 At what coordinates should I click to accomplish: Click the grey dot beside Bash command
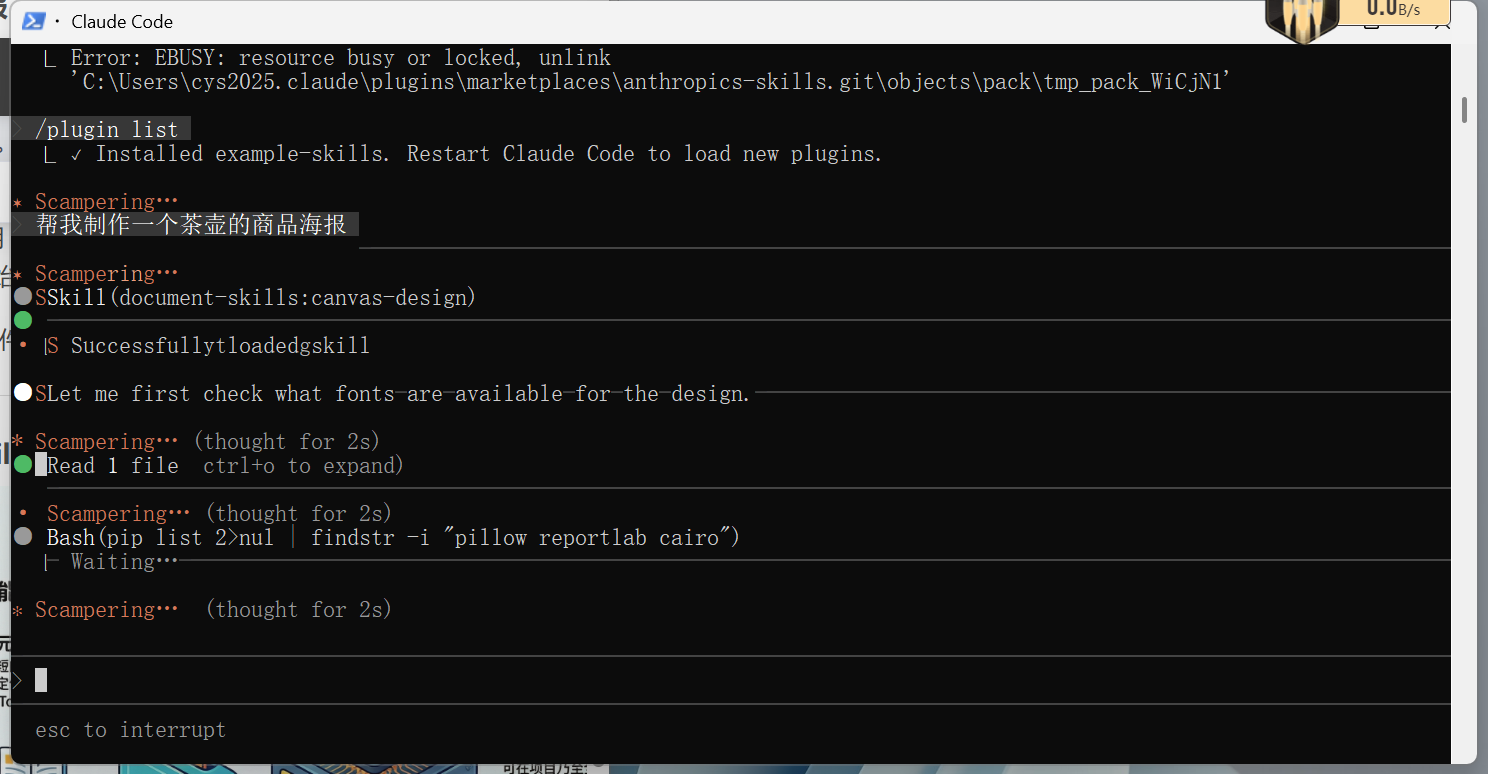tap(23, 536)
